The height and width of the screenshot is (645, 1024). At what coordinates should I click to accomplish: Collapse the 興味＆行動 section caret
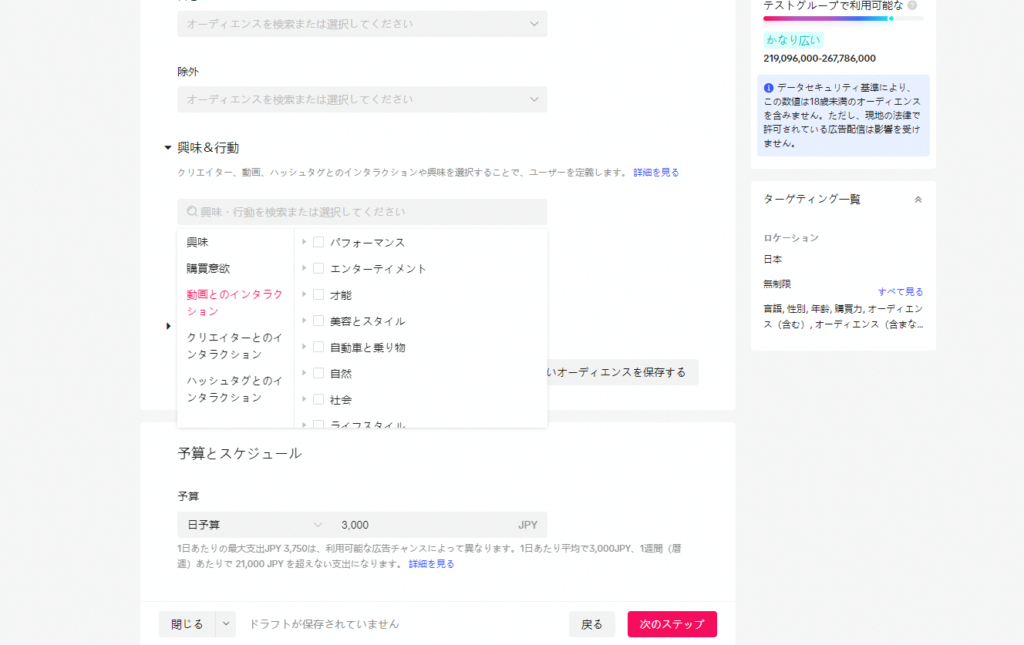click(168, 148)
